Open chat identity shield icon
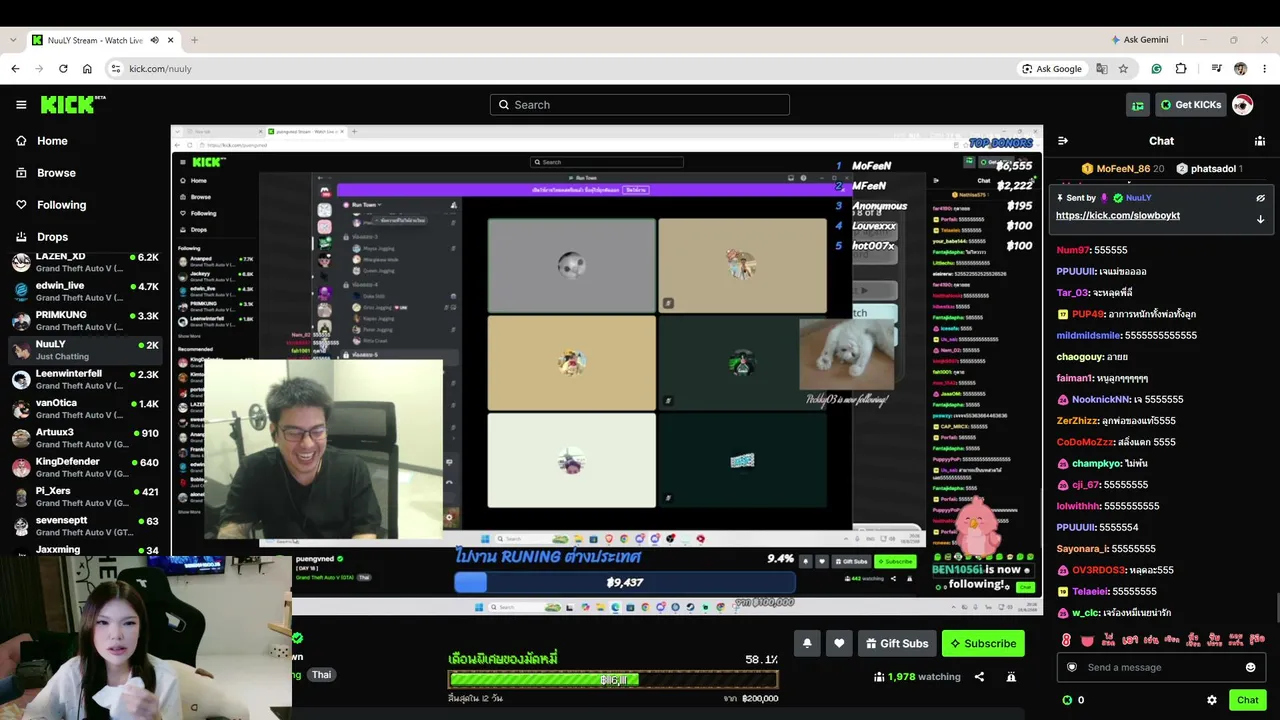Viewport: 1280px width, 720px height. [x=1072, y=667]
